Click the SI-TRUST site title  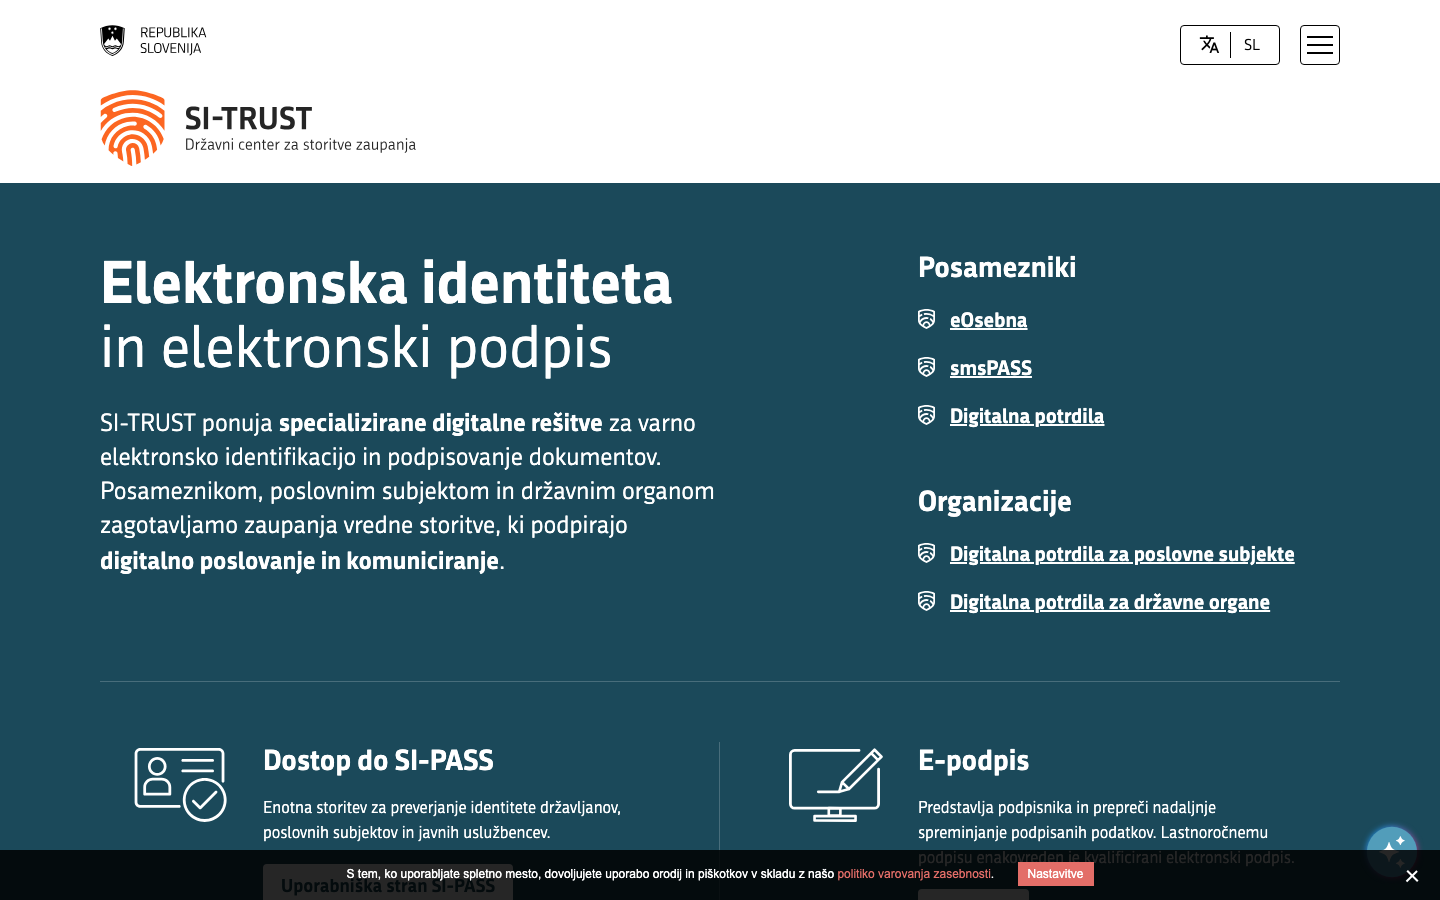pyautogui.click(x=248, y=118)
